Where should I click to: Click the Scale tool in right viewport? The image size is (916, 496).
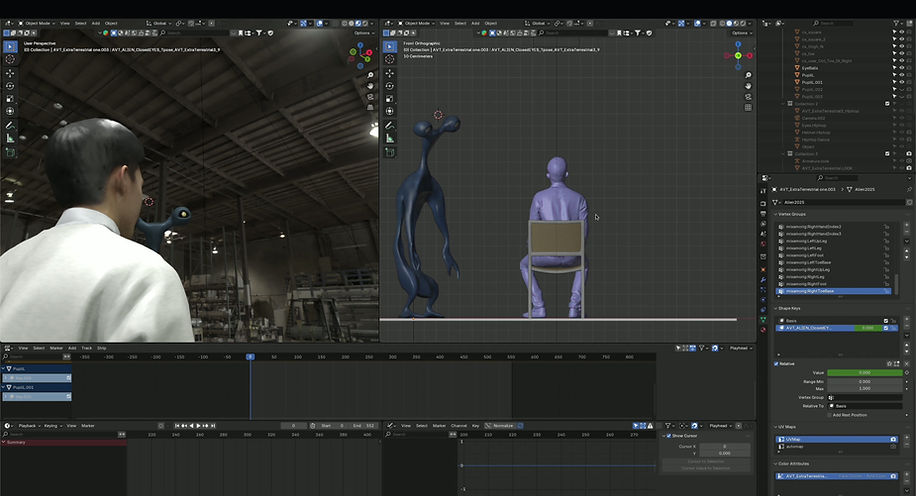(387, 99)
